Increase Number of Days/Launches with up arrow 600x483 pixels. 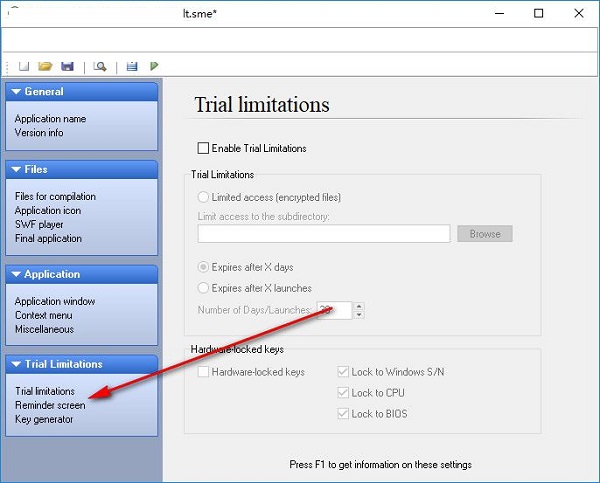[360, 305]
